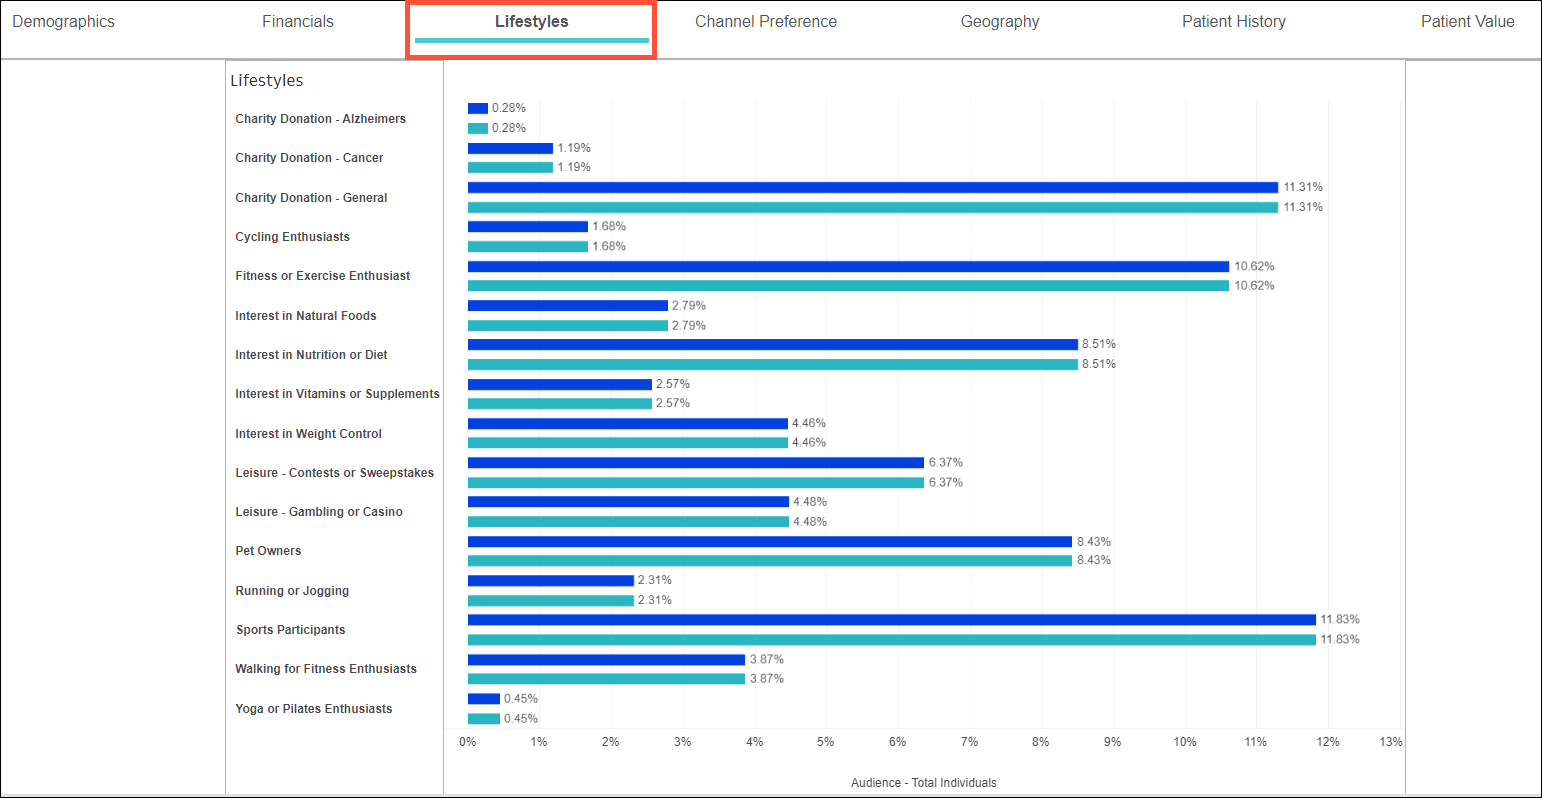Click the Yoga or Pilates Enthusiasts label
Screen dimensions: 1542x798
(314, 709)
